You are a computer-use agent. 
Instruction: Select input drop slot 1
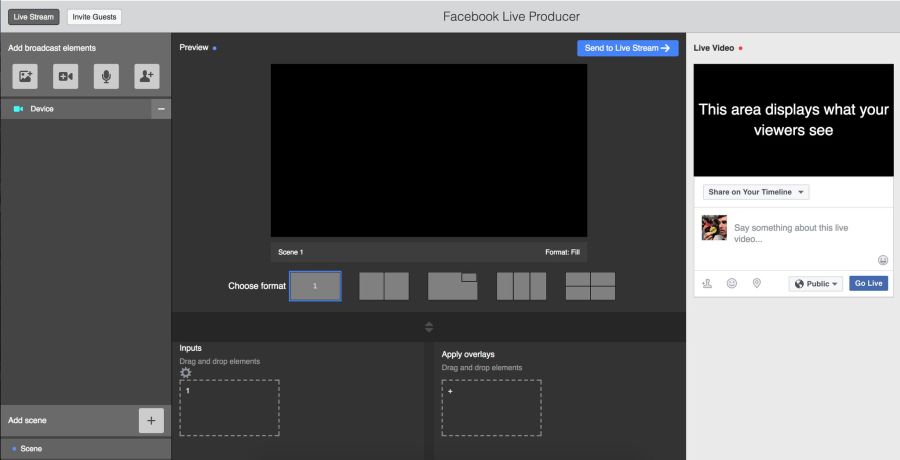230,408
